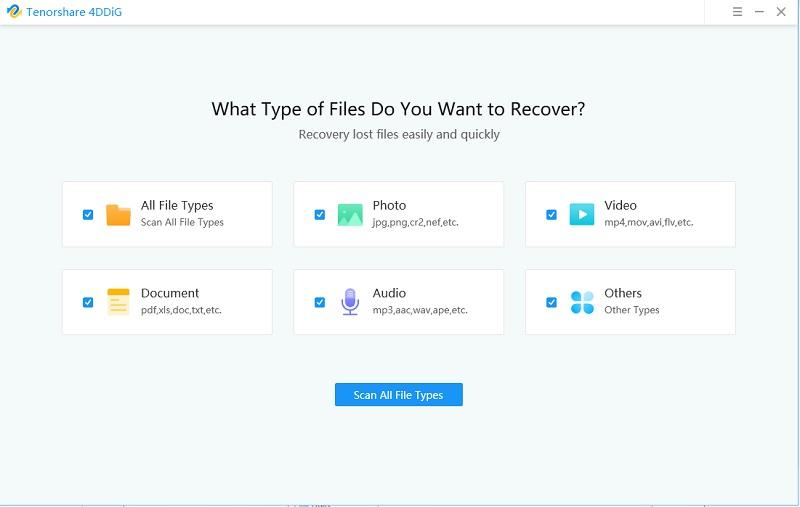
Task: Click the green Photo picture icon
Action: coord(350,215)
